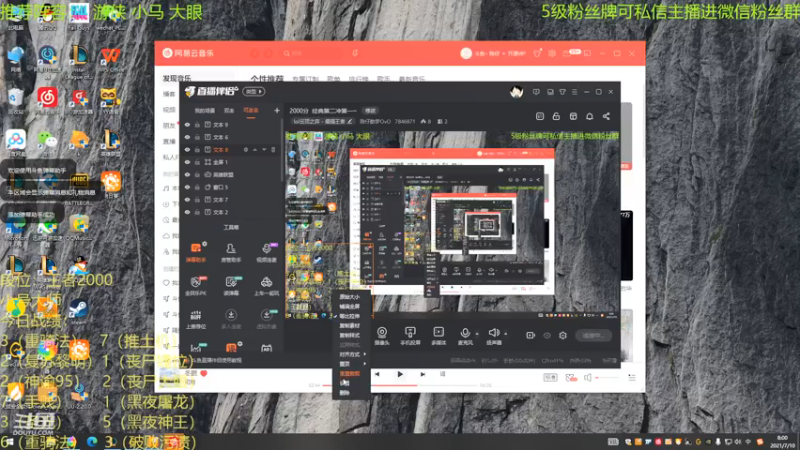Move 文本 8 source up
This screenshot has height=450, width=800.
pos(255,149)
